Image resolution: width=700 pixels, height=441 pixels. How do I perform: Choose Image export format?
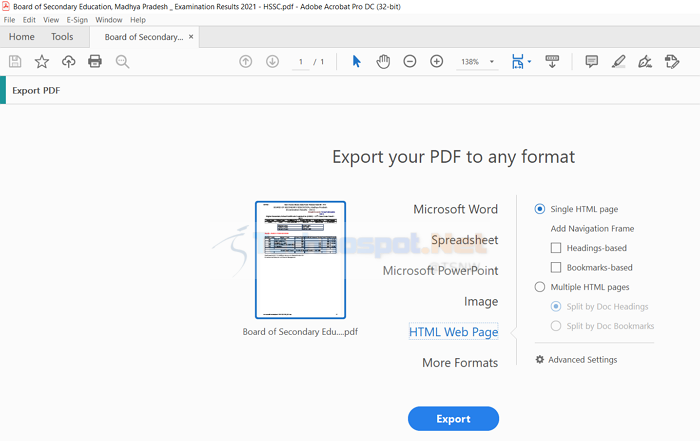pyautogui.click(x=481, y=301)
